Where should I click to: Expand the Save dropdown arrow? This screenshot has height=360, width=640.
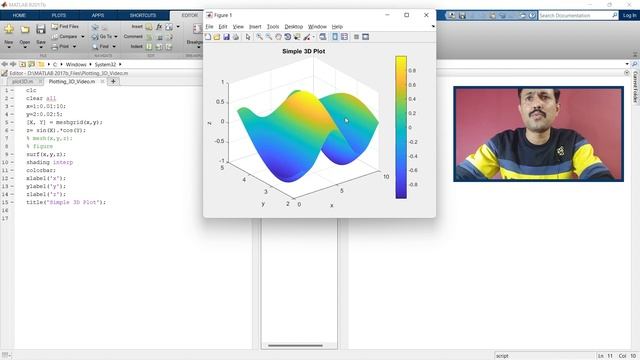41,47
